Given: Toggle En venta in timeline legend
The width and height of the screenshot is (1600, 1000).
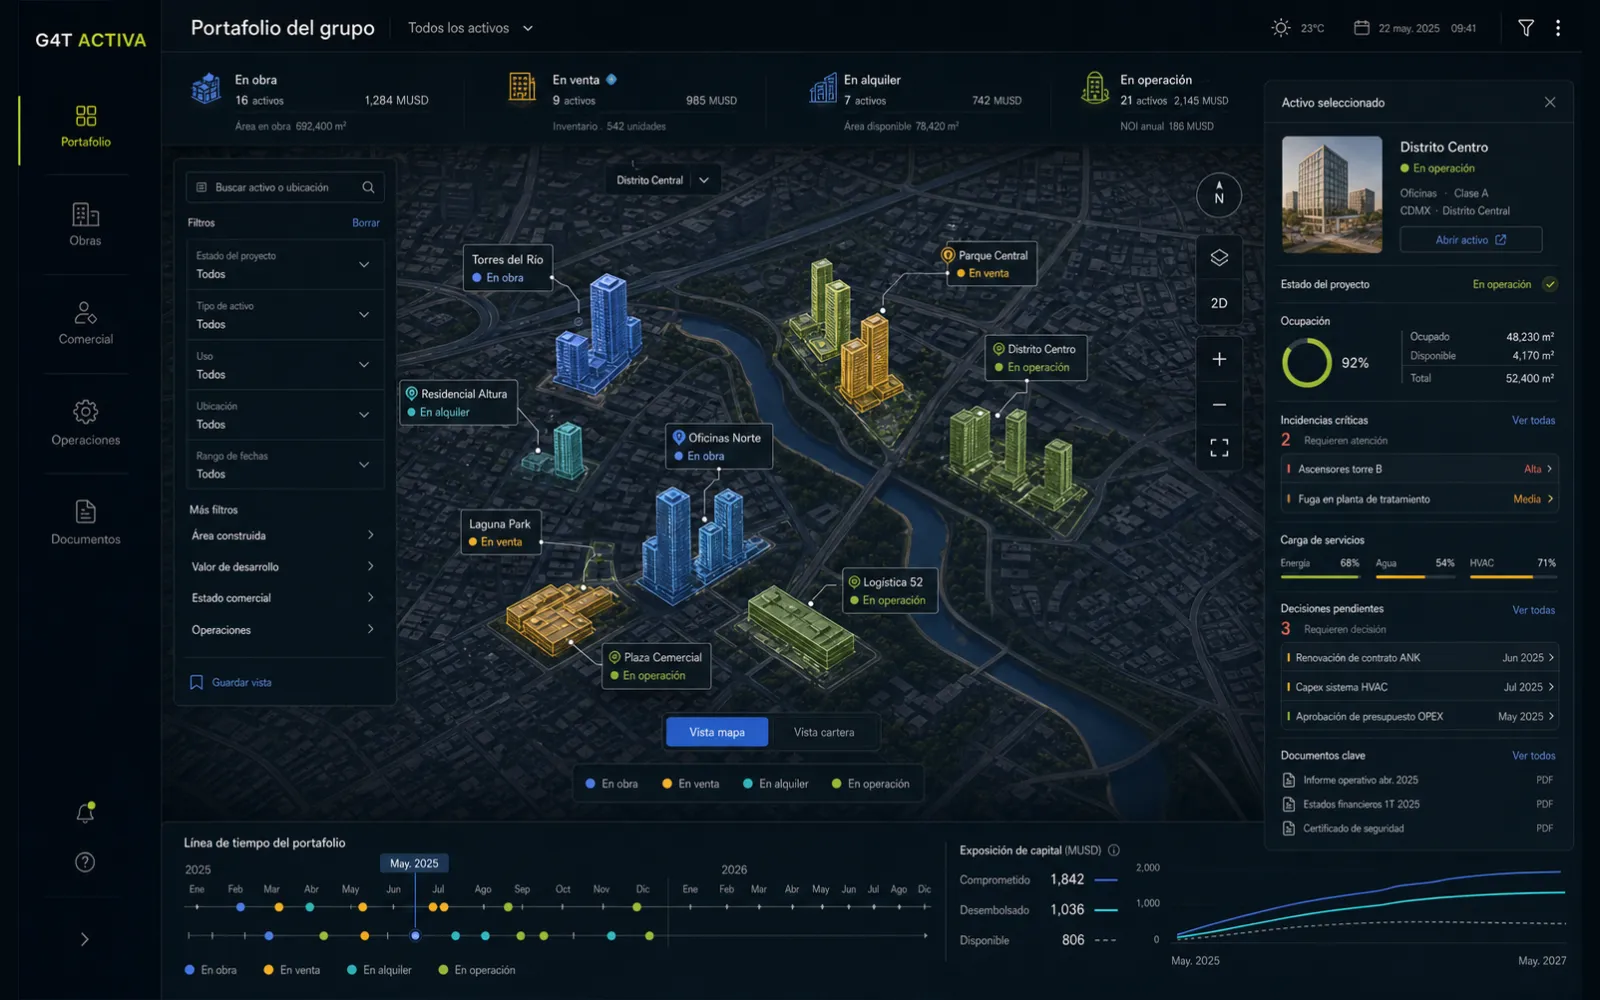Looking at the screenshot, I should click(292, 970).
